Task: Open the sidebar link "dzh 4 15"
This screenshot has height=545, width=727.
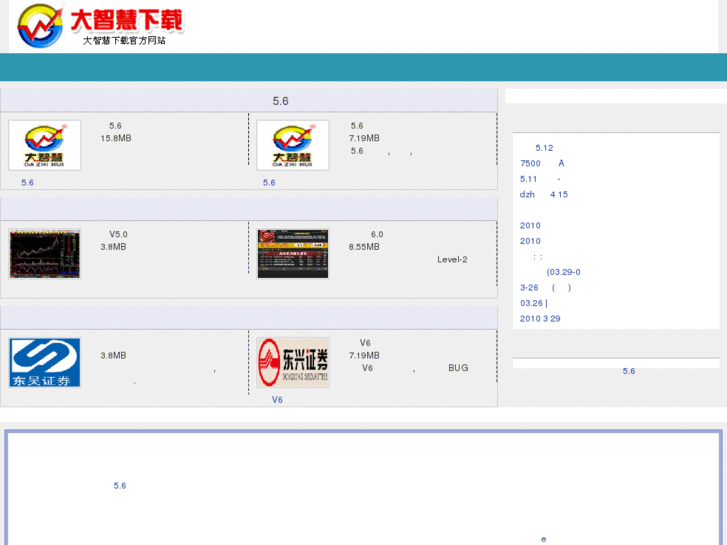Action: click(x=544, y=194)
